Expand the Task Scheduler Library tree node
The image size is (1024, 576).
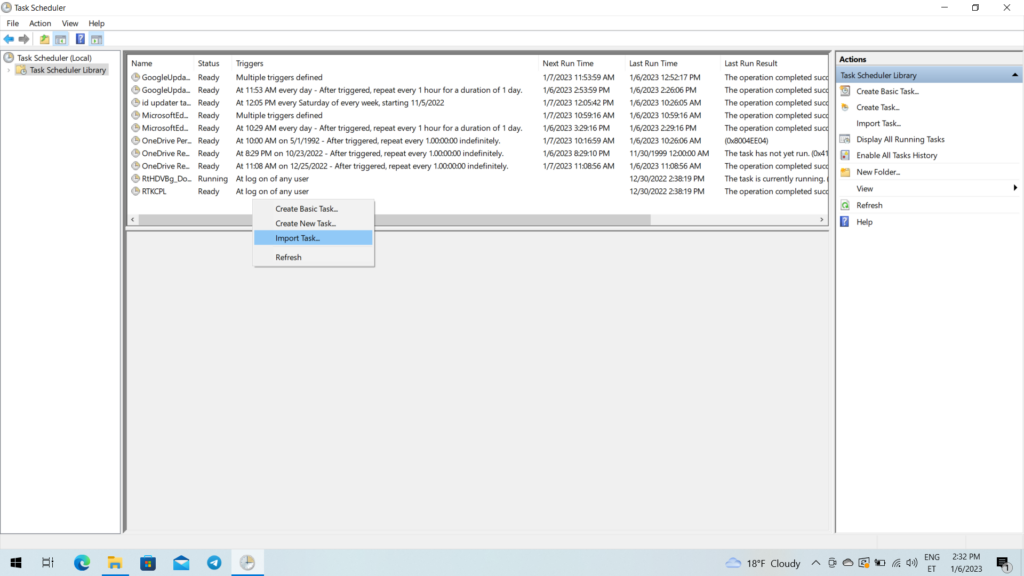(x=9, y=70)
